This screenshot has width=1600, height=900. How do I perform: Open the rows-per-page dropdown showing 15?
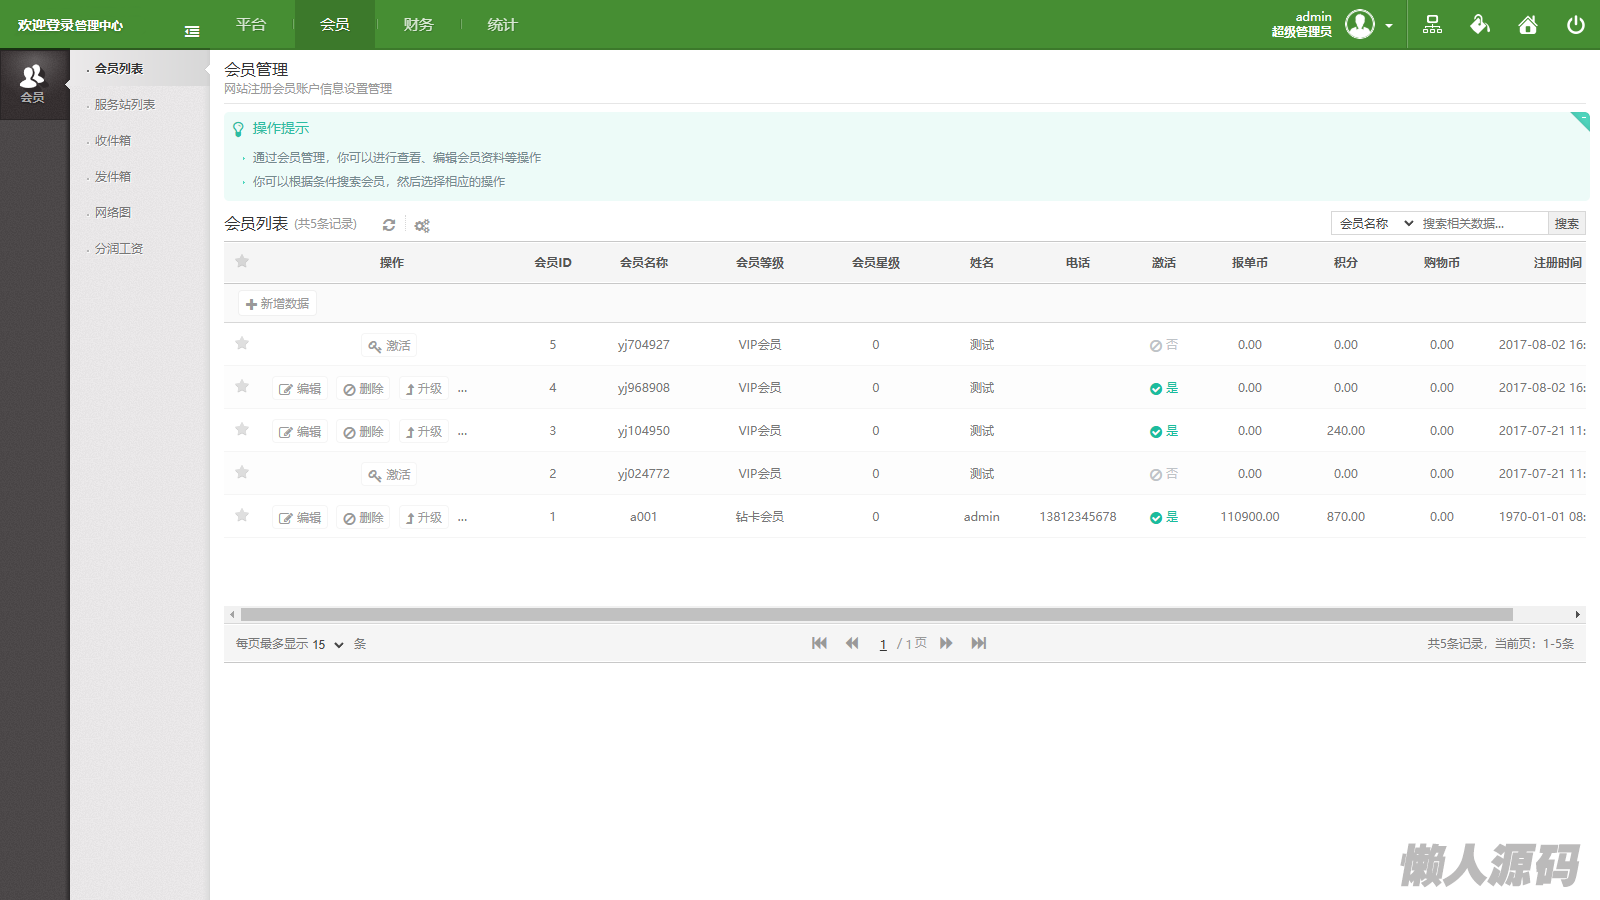coord(328,644)
